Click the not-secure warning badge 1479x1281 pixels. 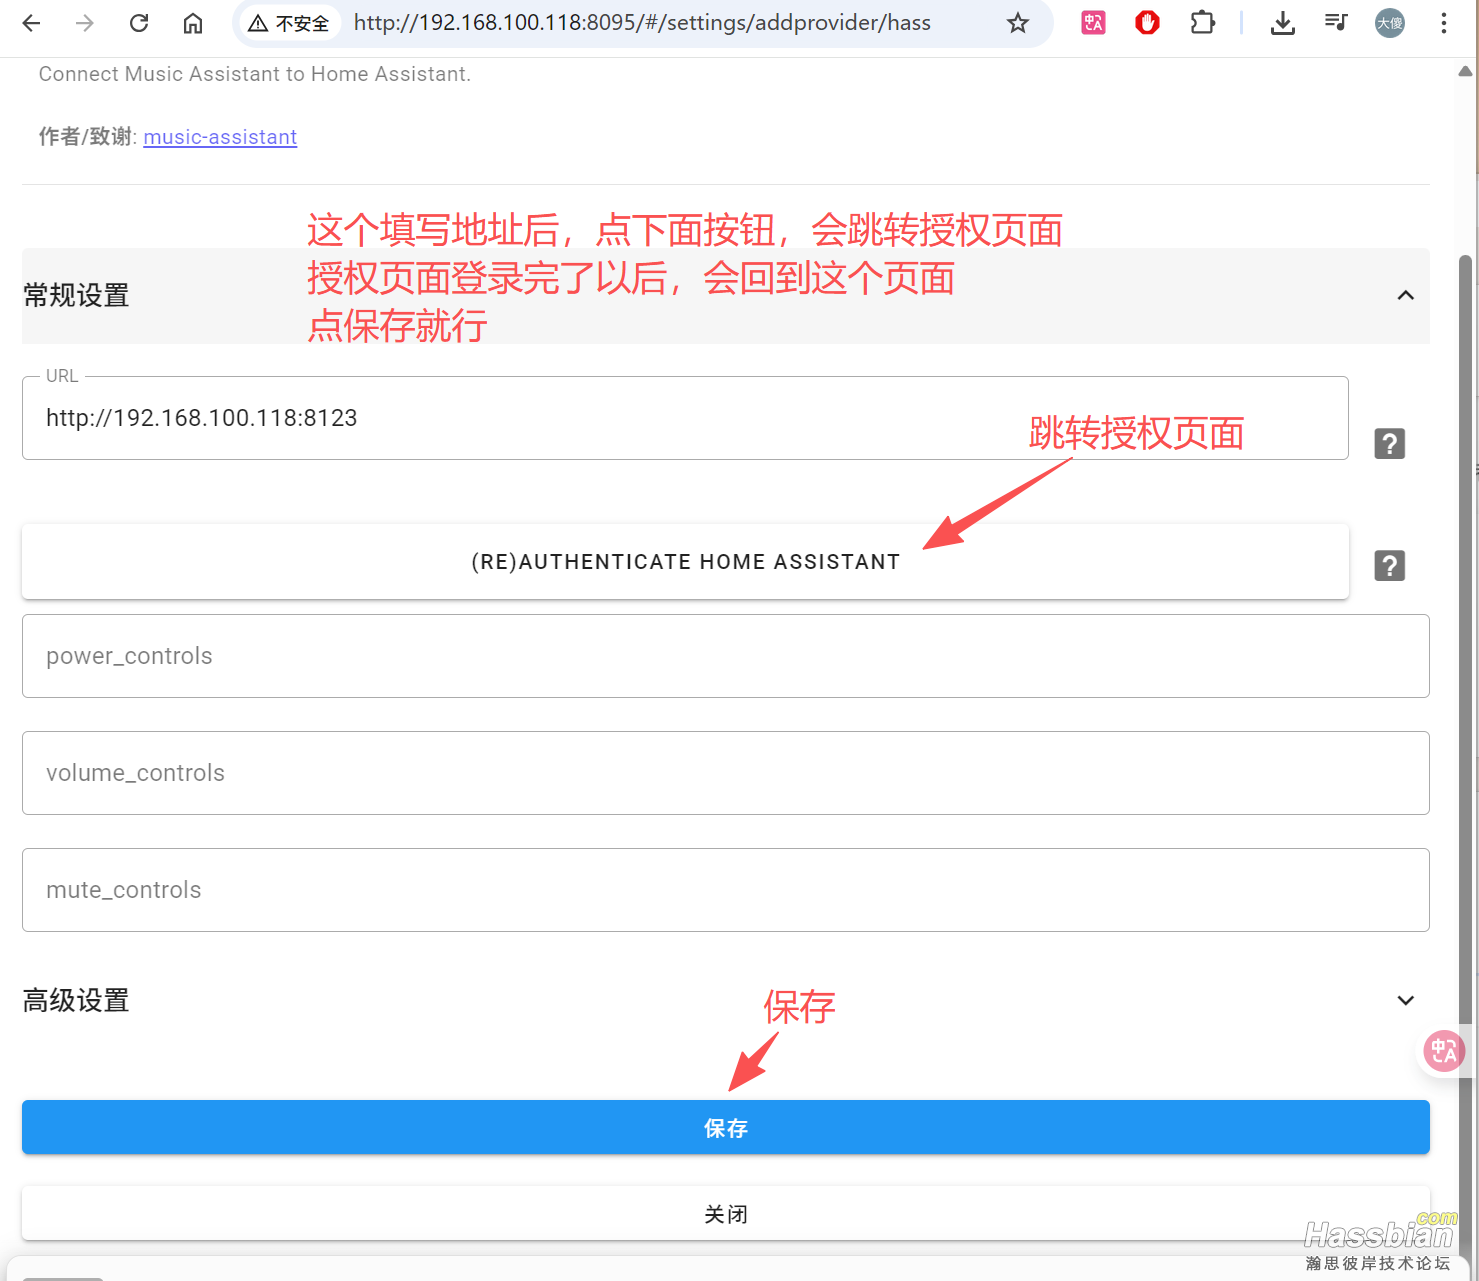[x=289, y=23]
